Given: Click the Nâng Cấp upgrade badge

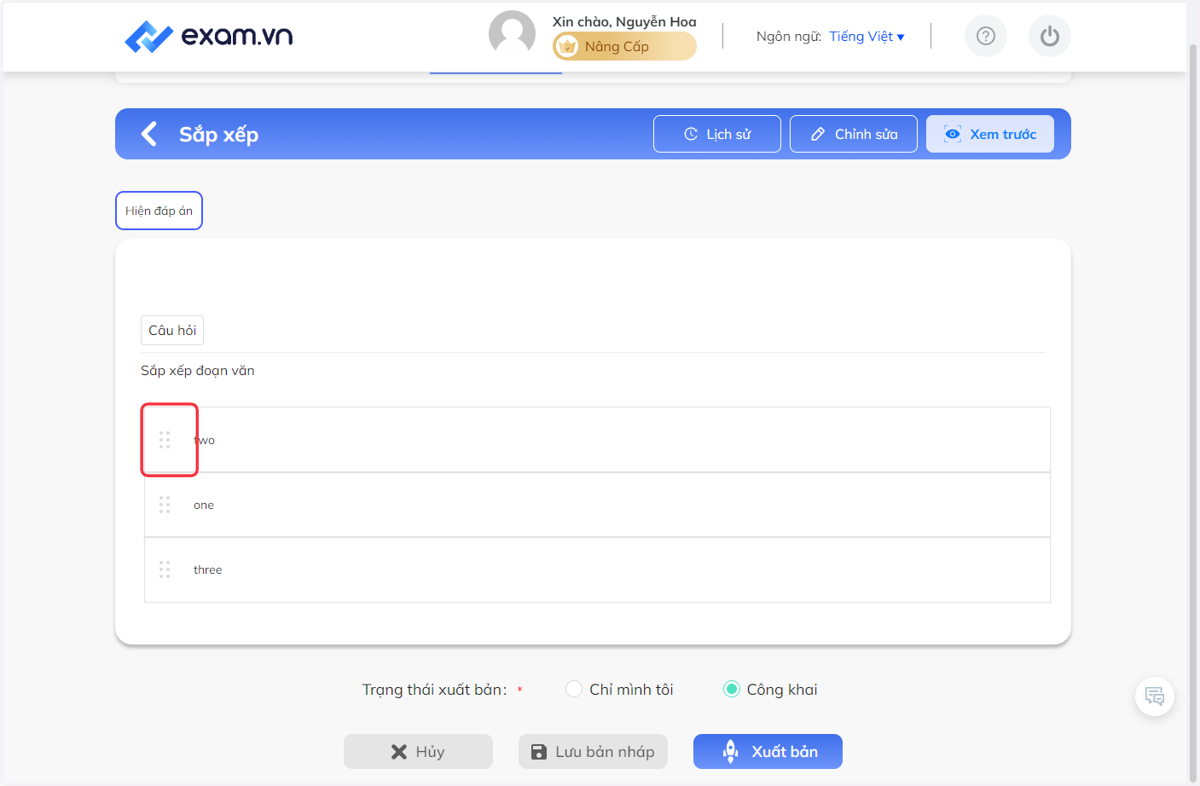Looking at the screenshot, I should [624, 46].
